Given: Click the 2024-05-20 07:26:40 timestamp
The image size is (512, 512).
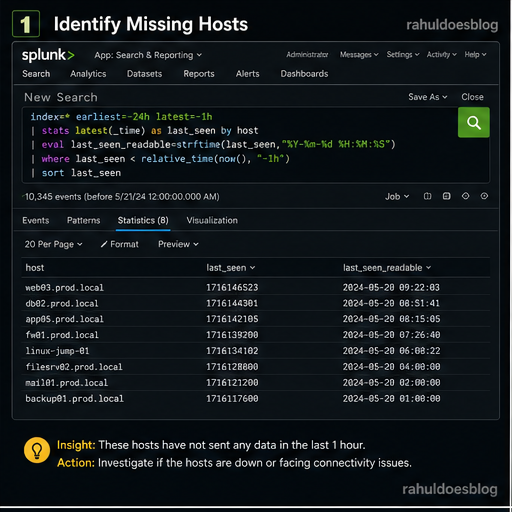Looking at the screenshot, I should point(391,335).
